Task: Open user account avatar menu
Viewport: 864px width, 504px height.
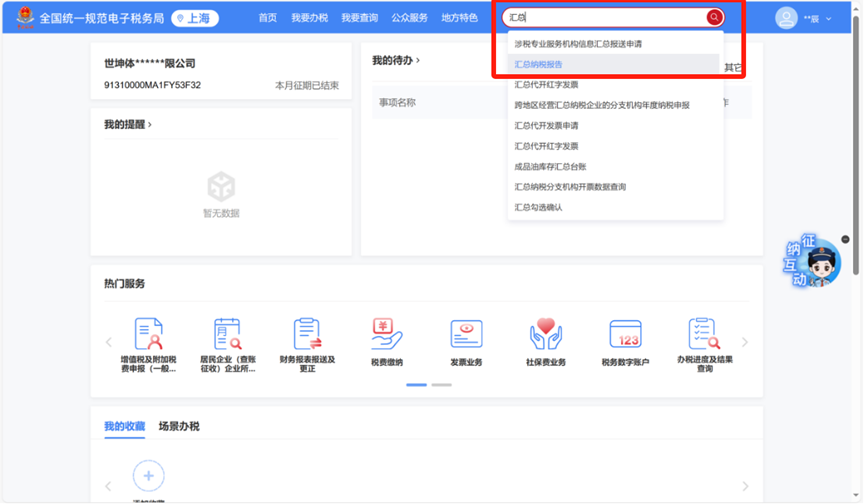Action: coord(787,18)
